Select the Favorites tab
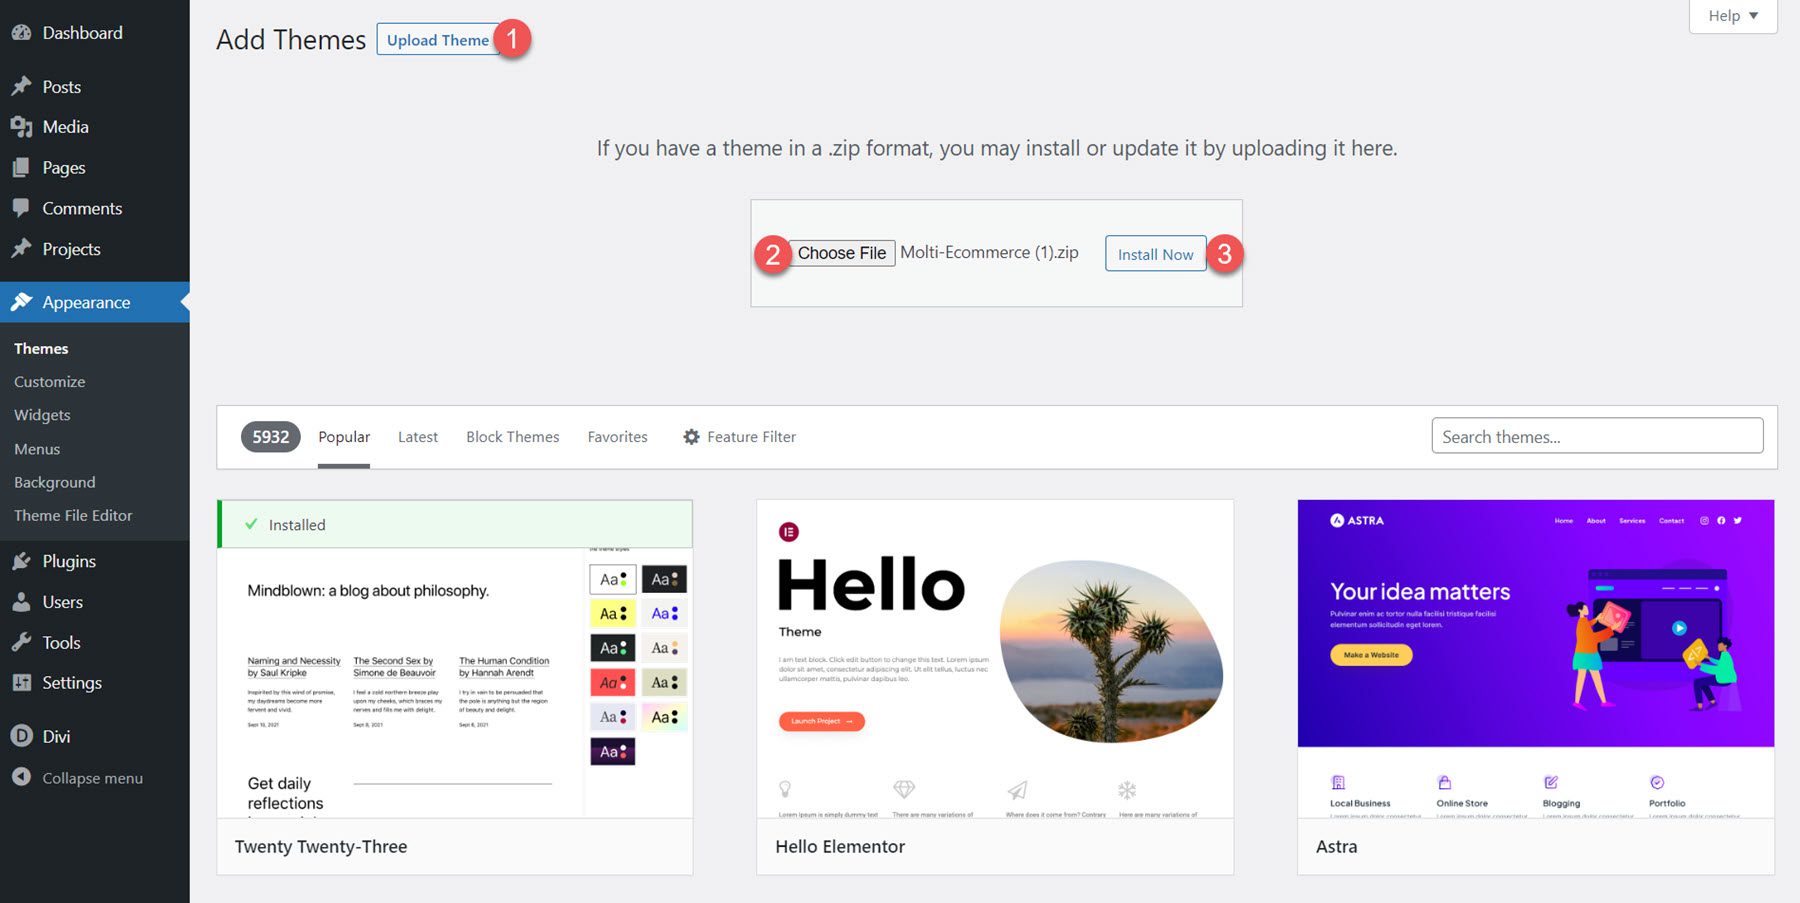Image resolution: width=1800 pixels, height=903 pixels. (x=617, y=436)
